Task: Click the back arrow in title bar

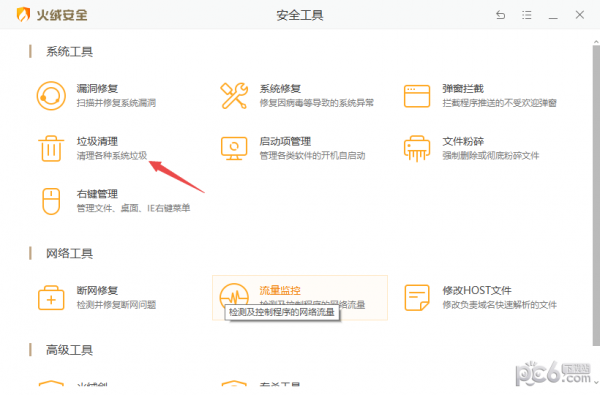Action: 501,15
